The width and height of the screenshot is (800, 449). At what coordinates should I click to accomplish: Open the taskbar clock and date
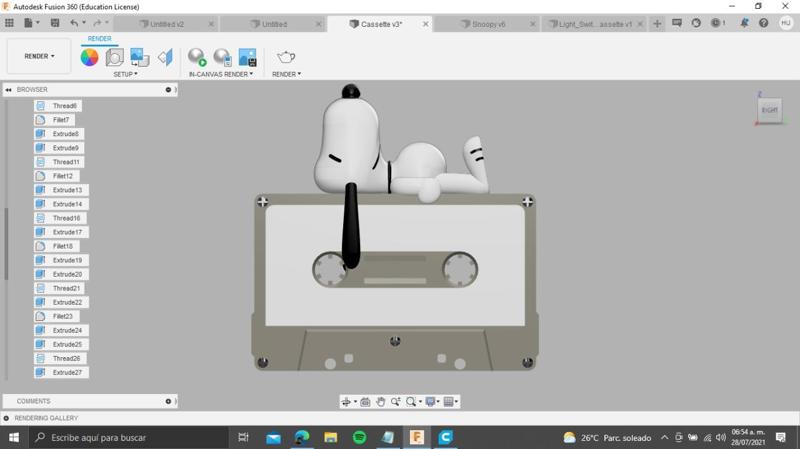click(x=747, y=437)
